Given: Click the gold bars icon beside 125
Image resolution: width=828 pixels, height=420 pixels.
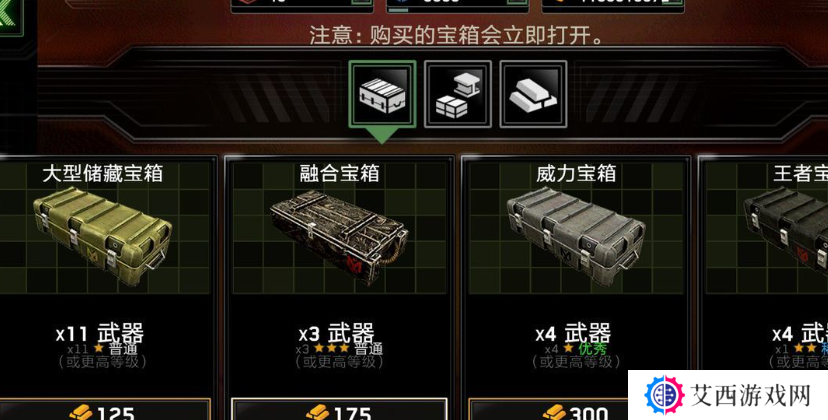Looking at the screenshot, I should coord(80,413).
